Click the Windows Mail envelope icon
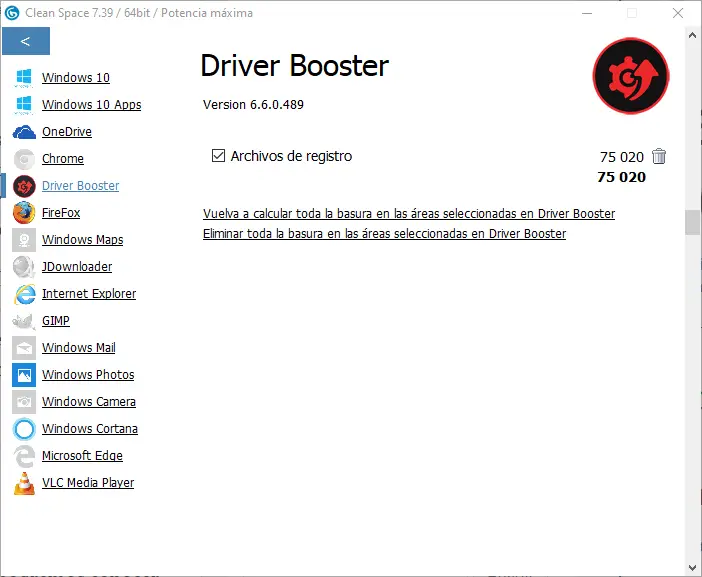 click(24, 348)
